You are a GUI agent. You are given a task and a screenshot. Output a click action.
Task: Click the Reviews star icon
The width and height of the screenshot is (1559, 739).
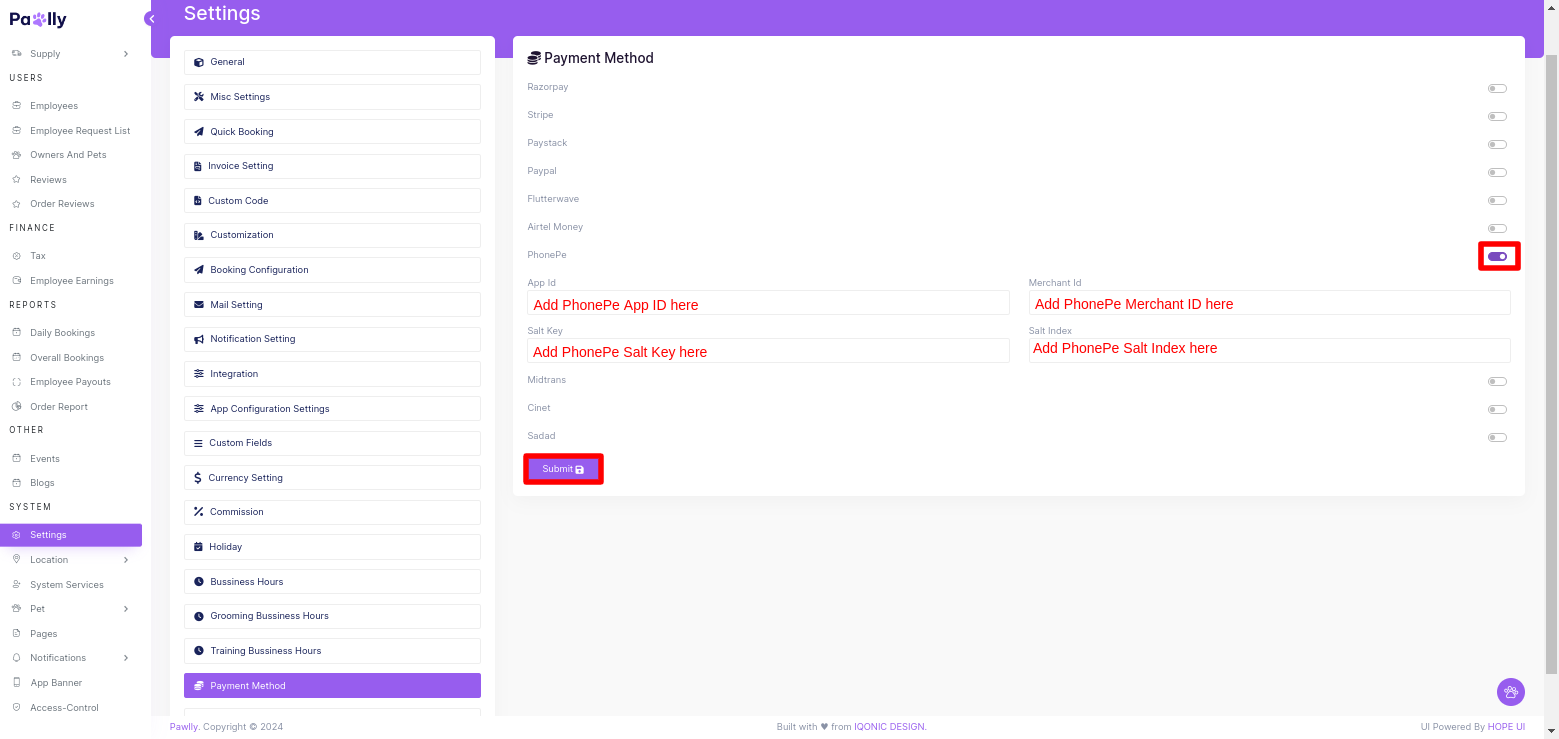pos(17,180)
